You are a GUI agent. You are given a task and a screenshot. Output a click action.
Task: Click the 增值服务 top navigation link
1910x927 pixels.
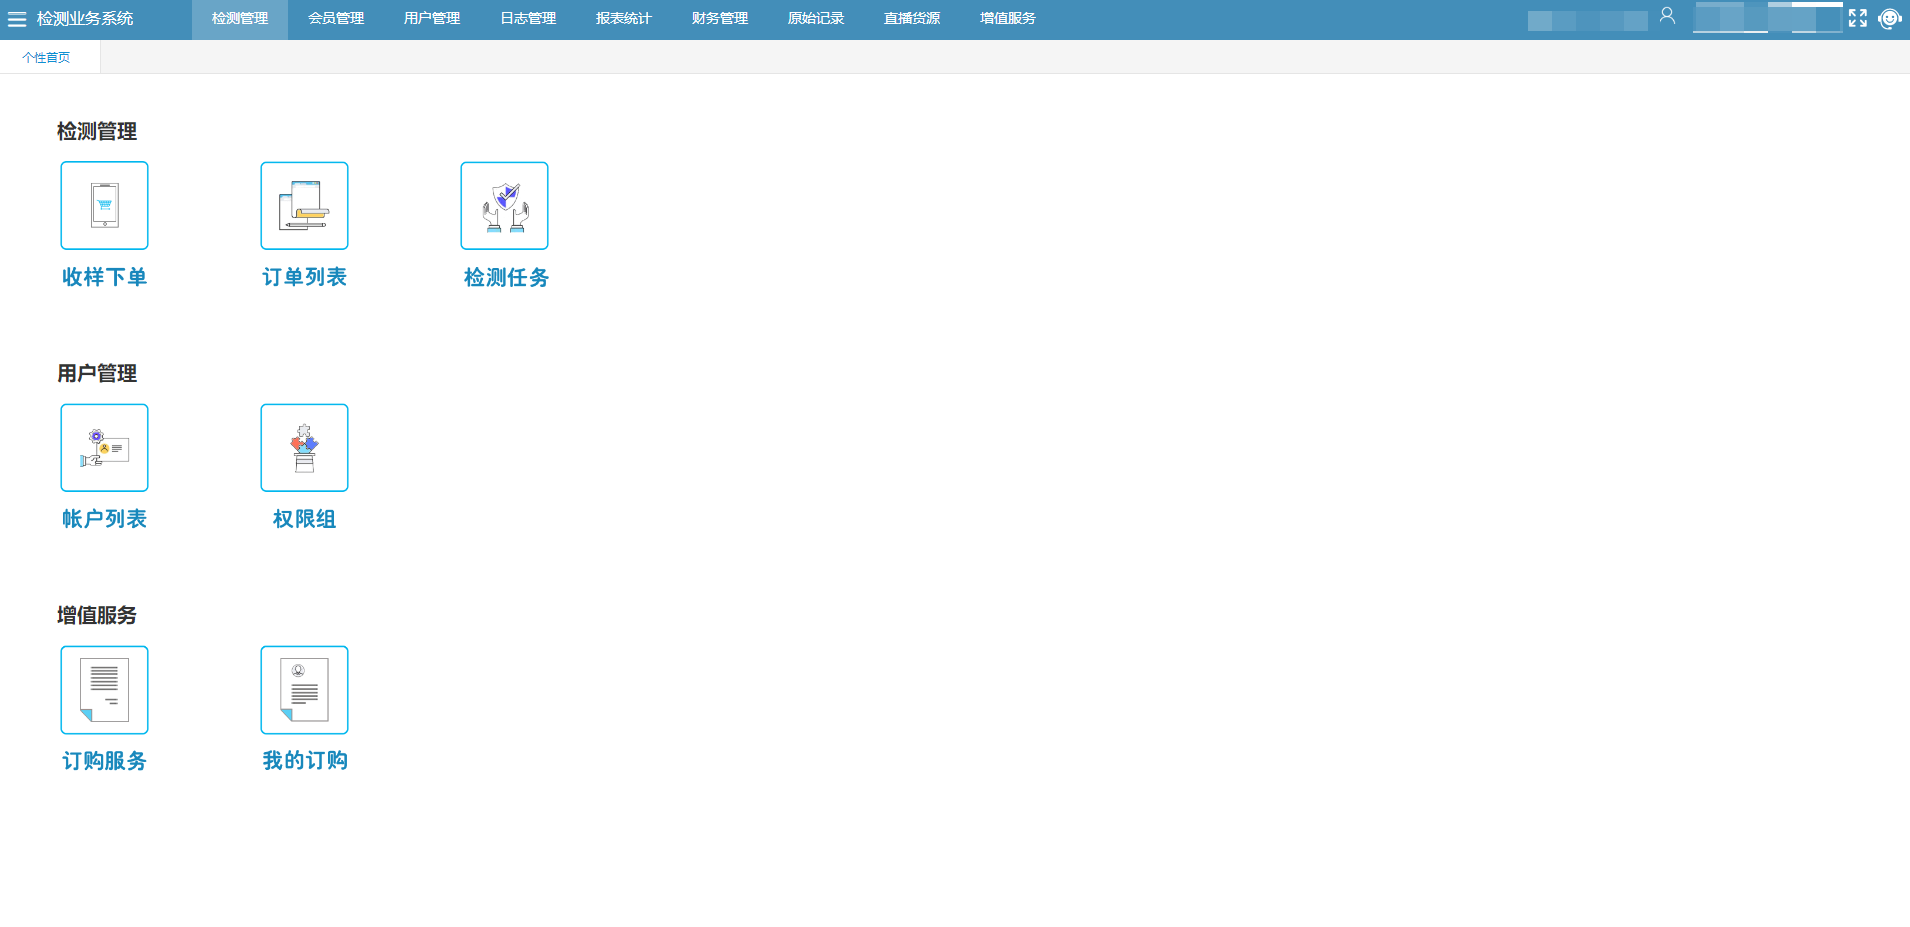tap(1008, 19)
